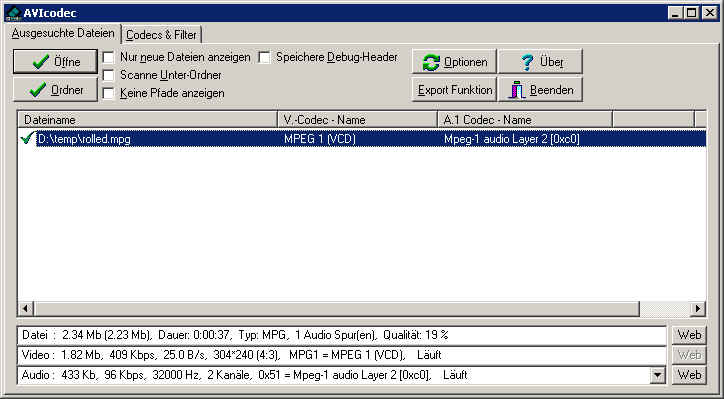The height and width of the screenshot is (399, 724).
Task: Click the Öffne button
Action: (x=55, y=61)
